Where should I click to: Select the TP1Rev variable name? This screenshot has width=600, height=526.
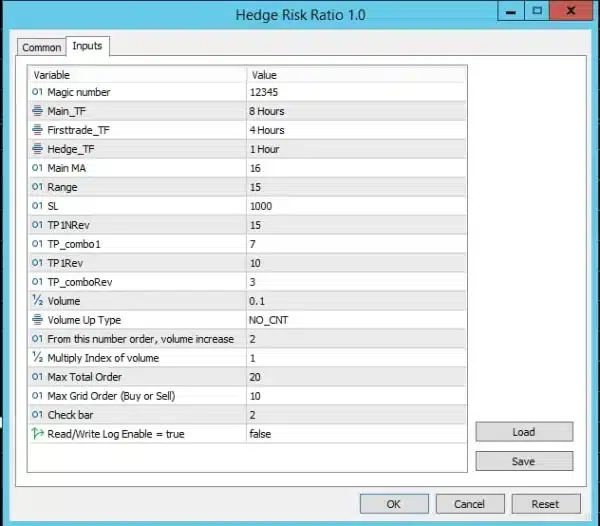(x=65, y=263)
